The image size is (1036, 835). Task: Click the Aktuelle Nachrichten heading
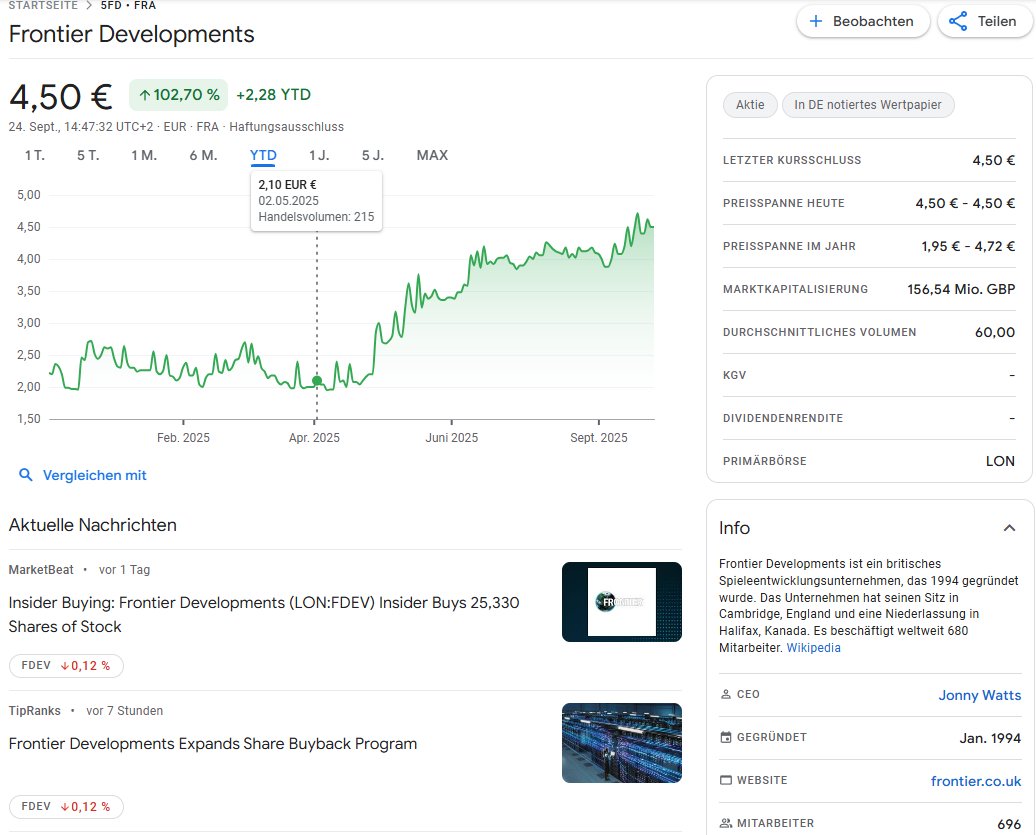(x=92, y=525)
